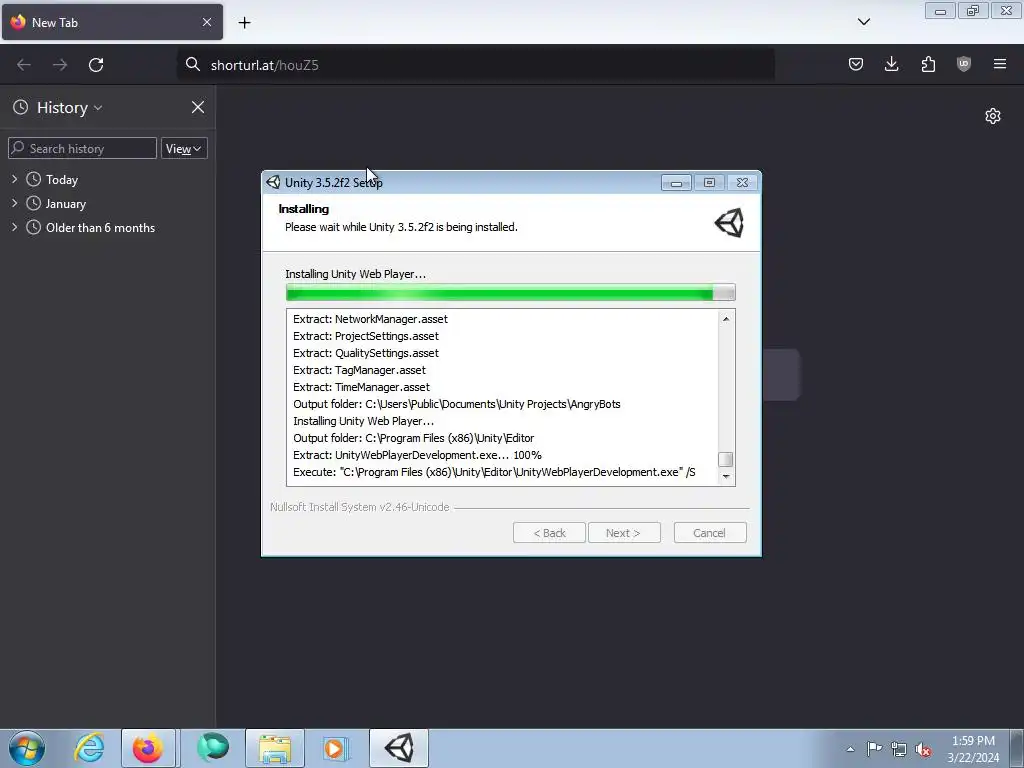
Task: Expand the Today history group
Action: [14, 179]
